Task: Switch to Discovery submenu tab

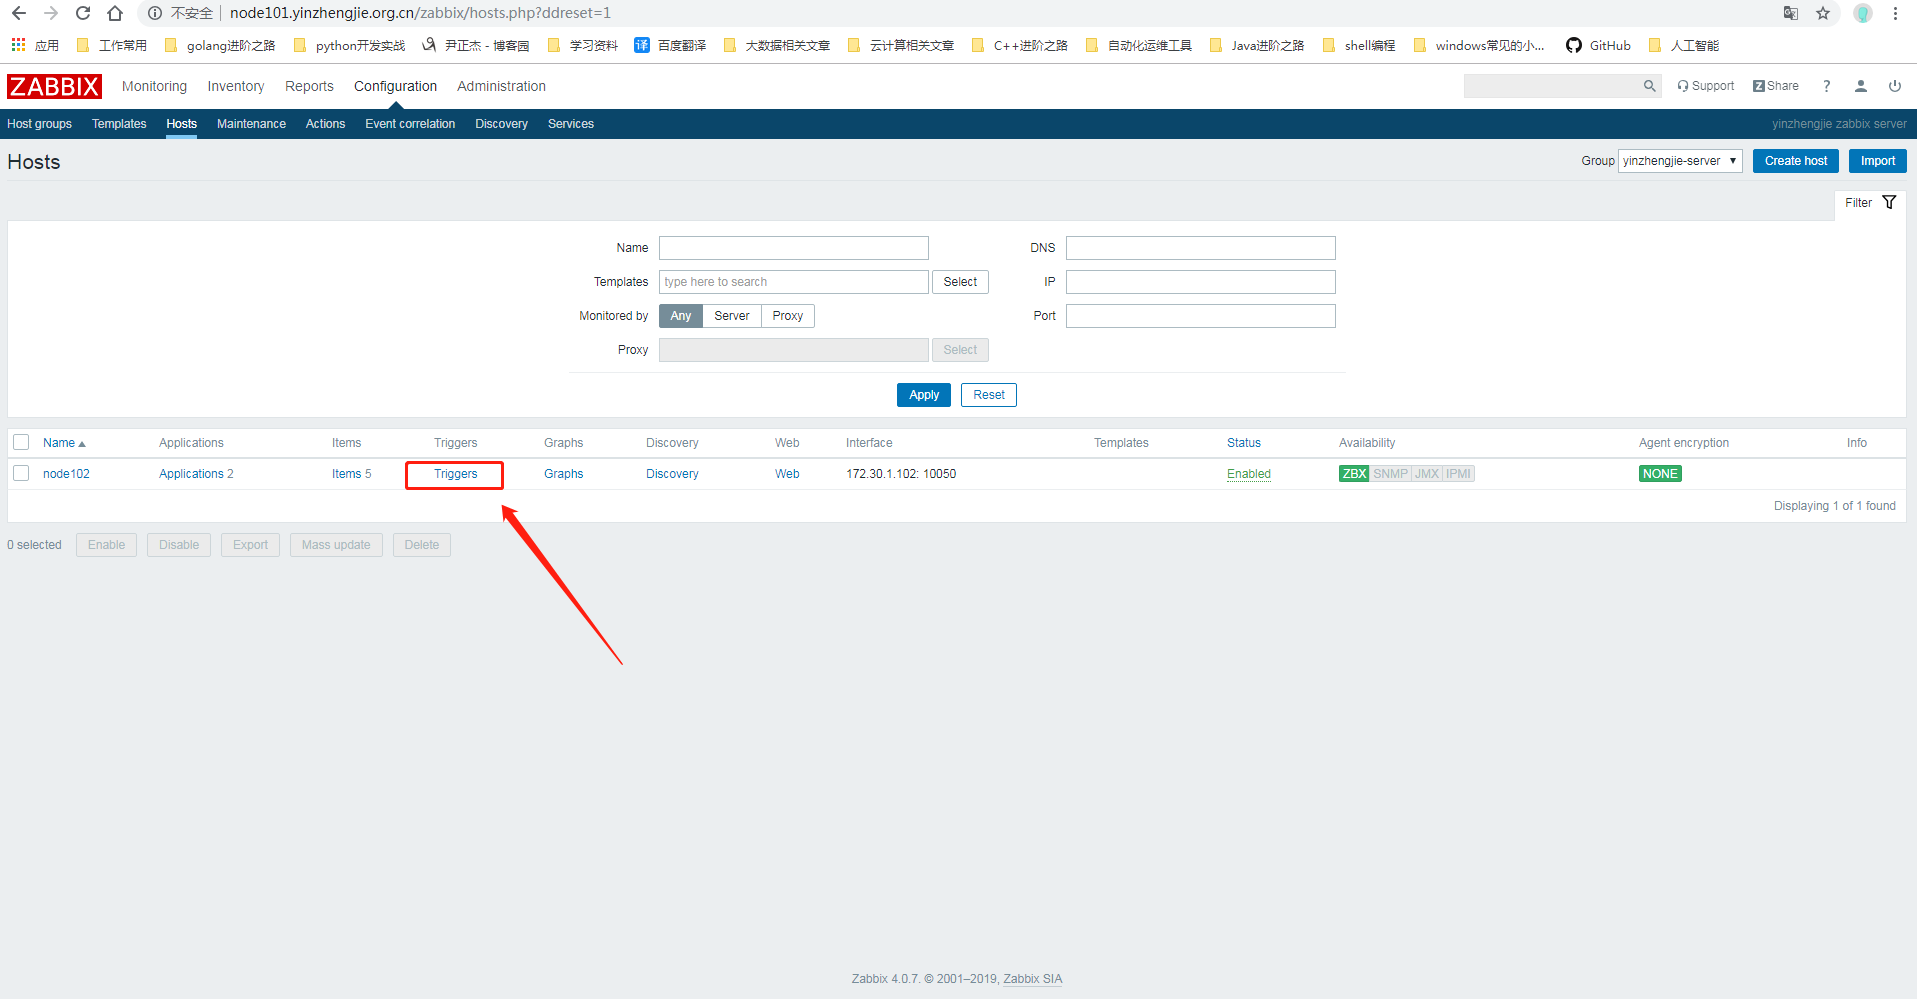Action: (x=501, y=124)
